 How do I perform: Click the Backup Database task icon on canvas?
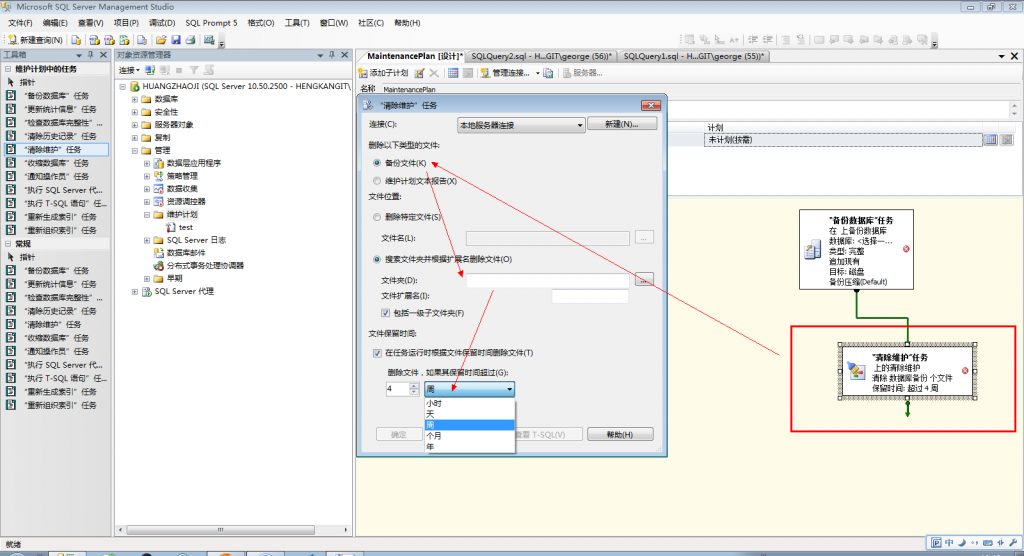(812, 249)
